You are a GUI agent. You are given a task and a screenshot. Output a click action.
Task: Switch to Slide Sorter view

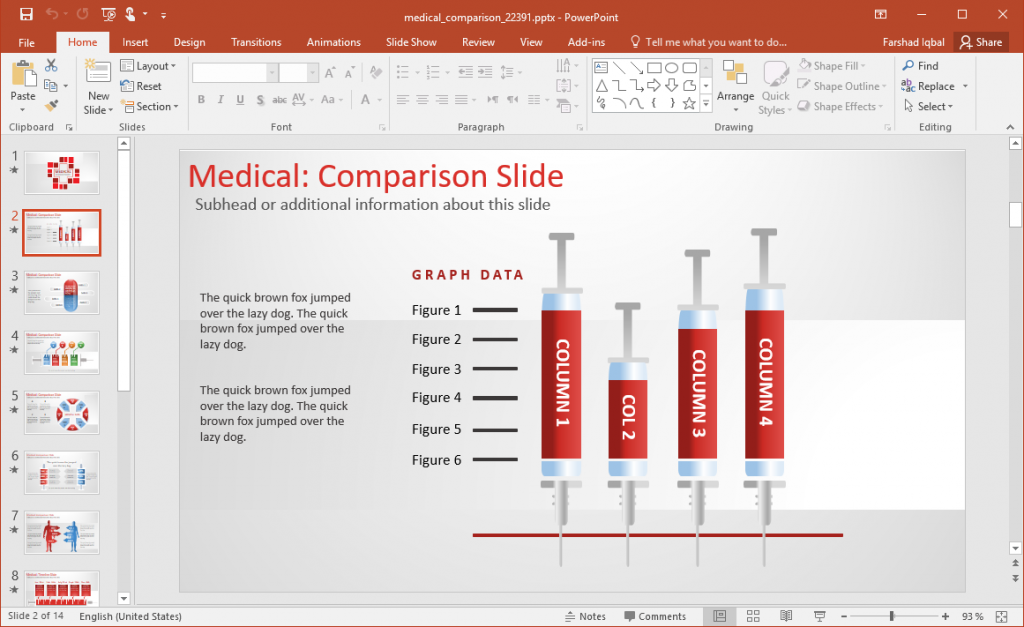pyautogui.click(x=753, y=616)
